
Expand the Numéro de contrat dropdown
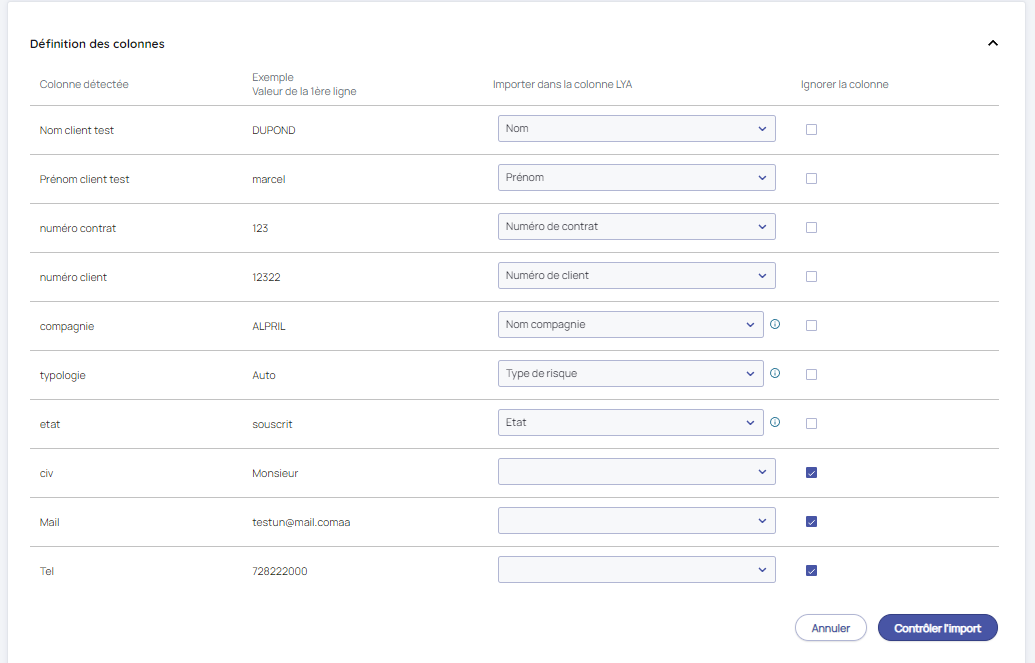[636, 226]
